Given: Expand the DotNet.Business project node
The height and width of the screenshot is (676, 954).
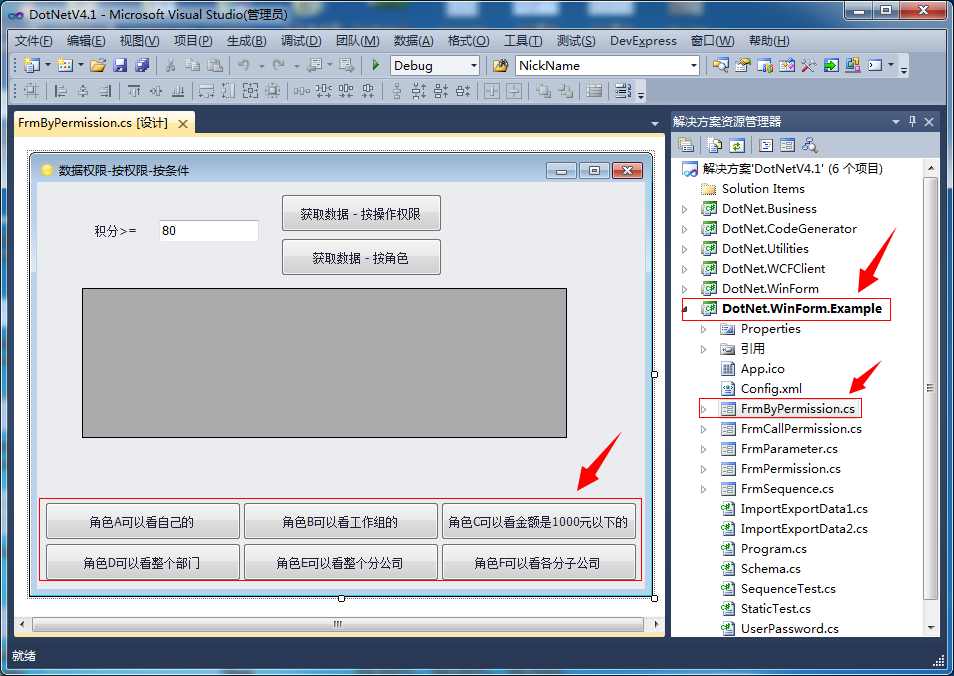Looking at the screenshot, I should click(685, 209).
